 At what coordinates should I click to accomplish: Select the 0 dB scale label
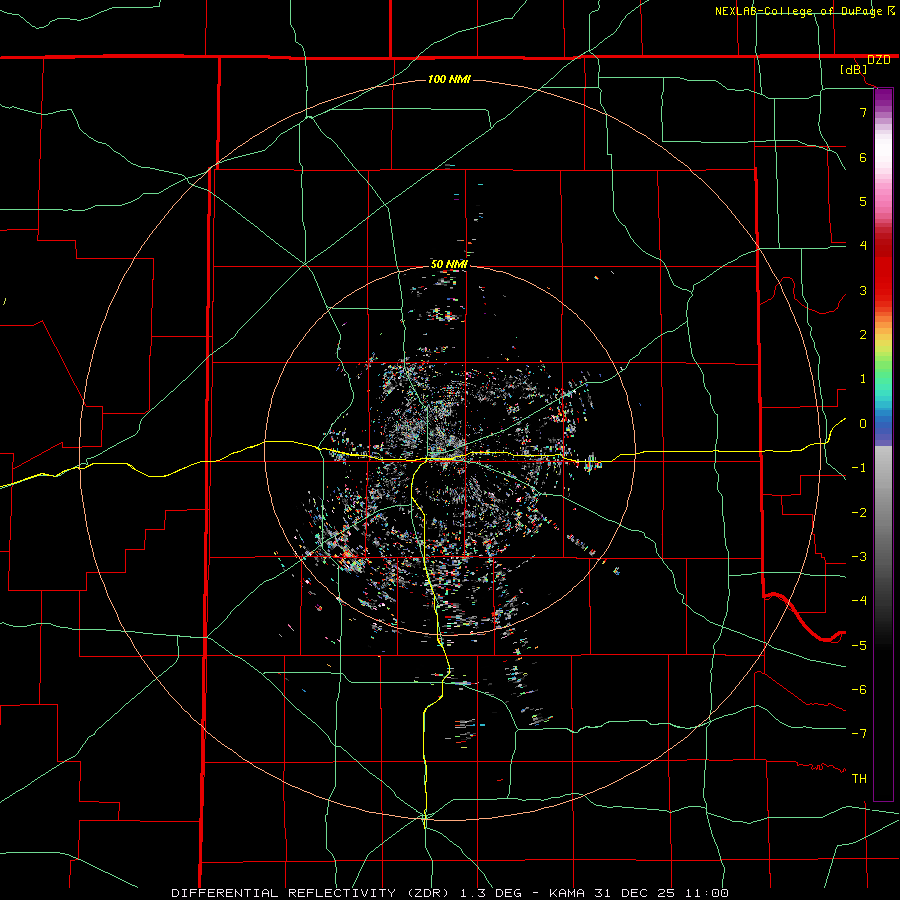[x=863, y=424]
